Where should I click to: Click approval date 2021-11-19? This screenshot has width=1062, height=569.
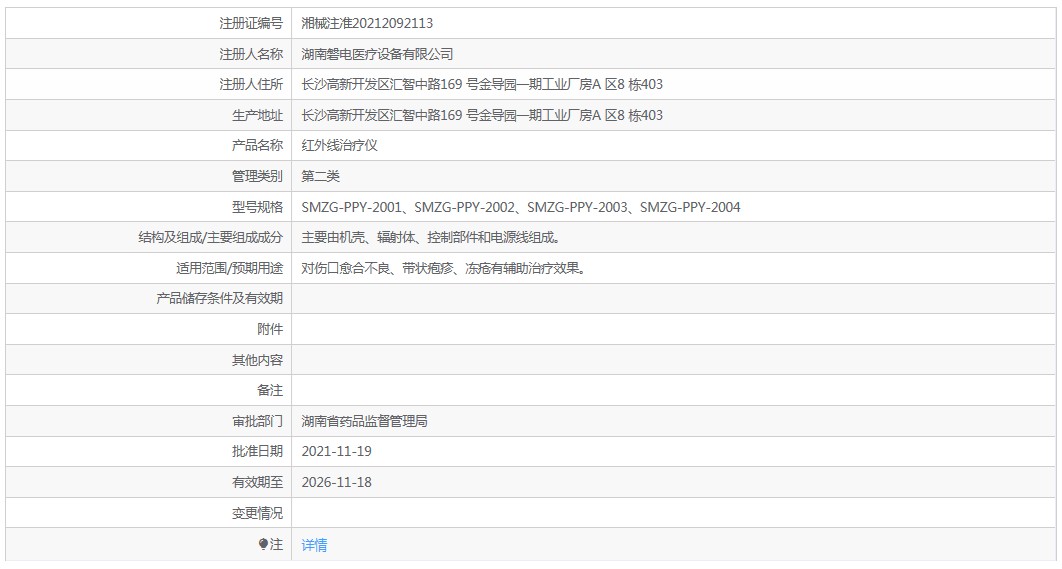[337, 452]
